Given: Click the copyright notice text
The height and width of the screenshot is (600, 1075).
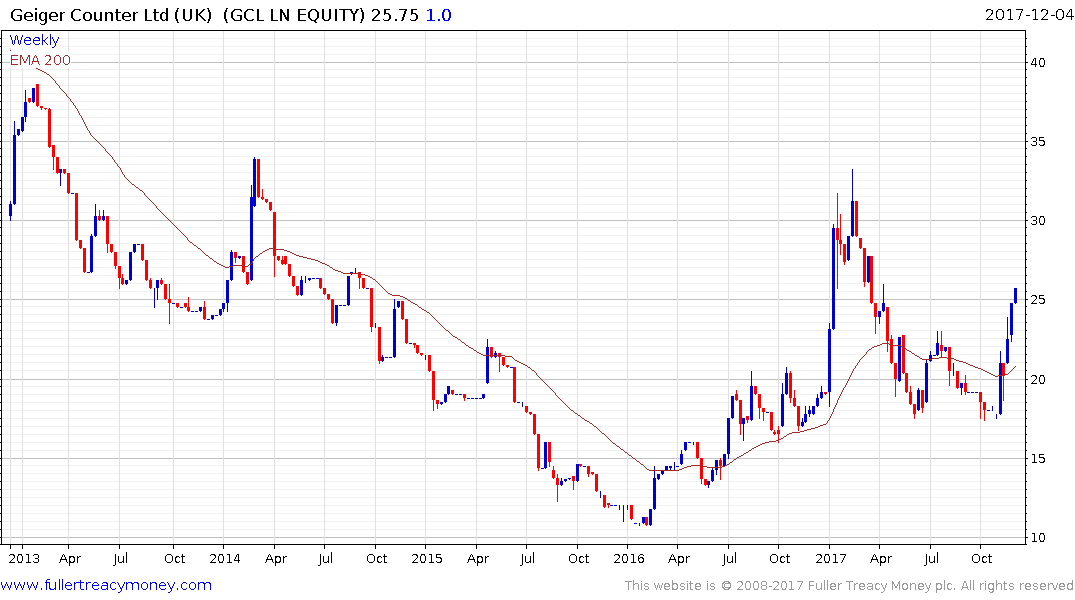Looking at the screenshot, I should [849, 586].
